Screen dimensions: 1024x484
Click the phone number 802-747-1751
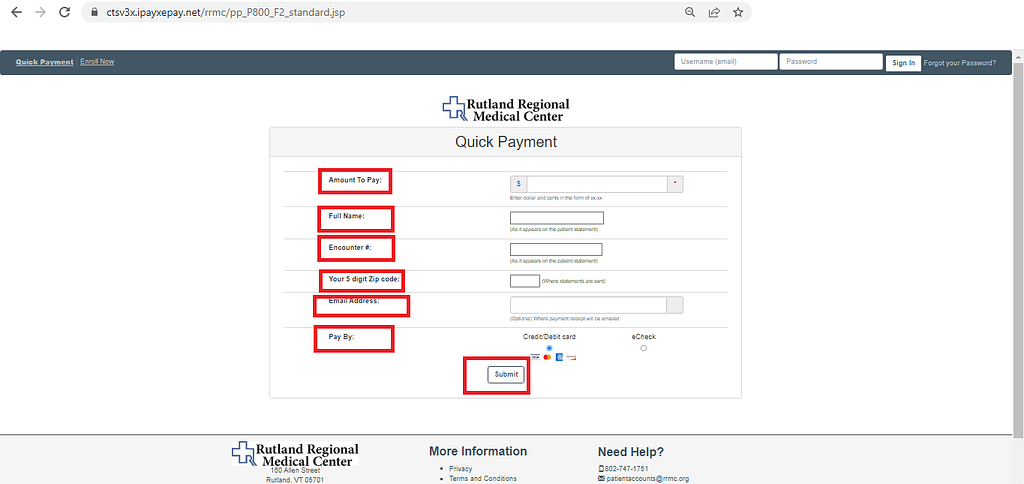pos(627,469)
